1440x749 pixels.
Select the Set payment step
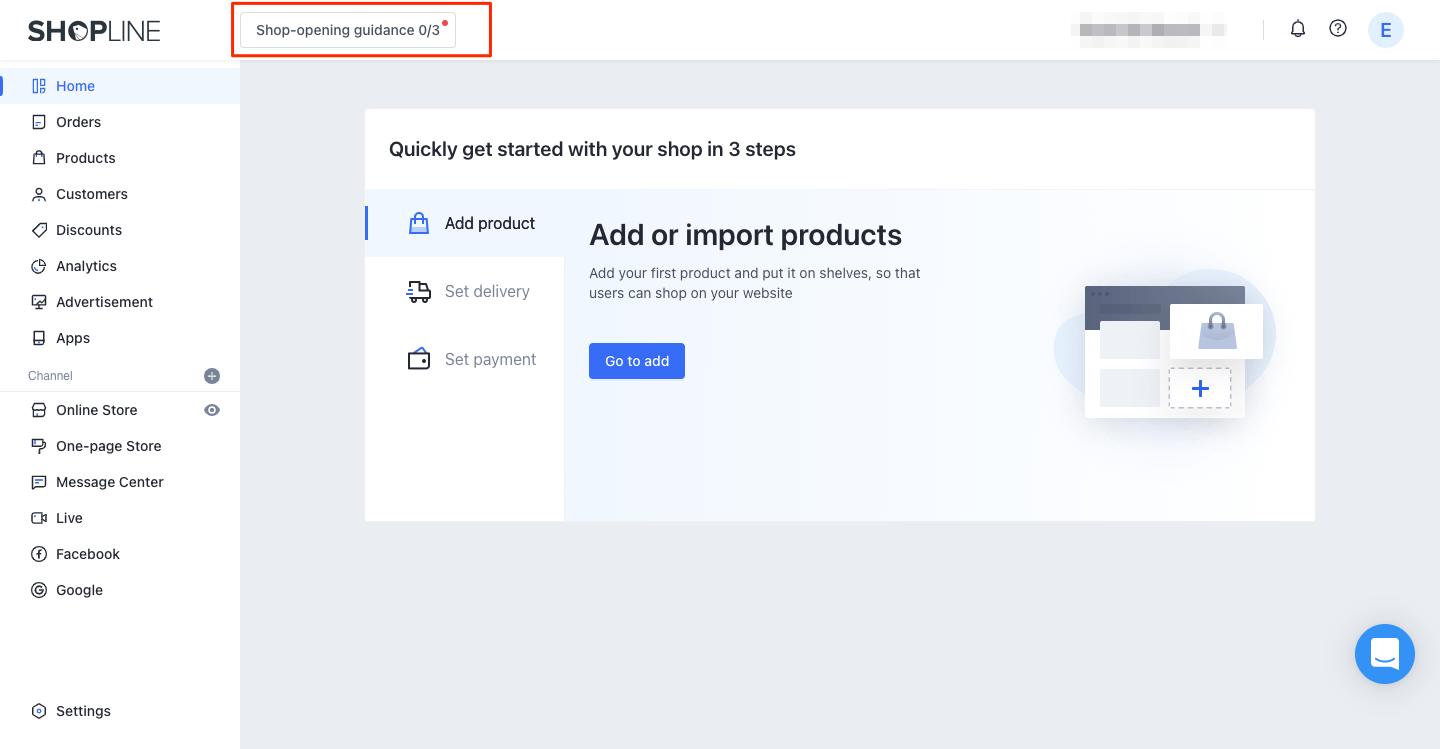(x=471, y=359)
